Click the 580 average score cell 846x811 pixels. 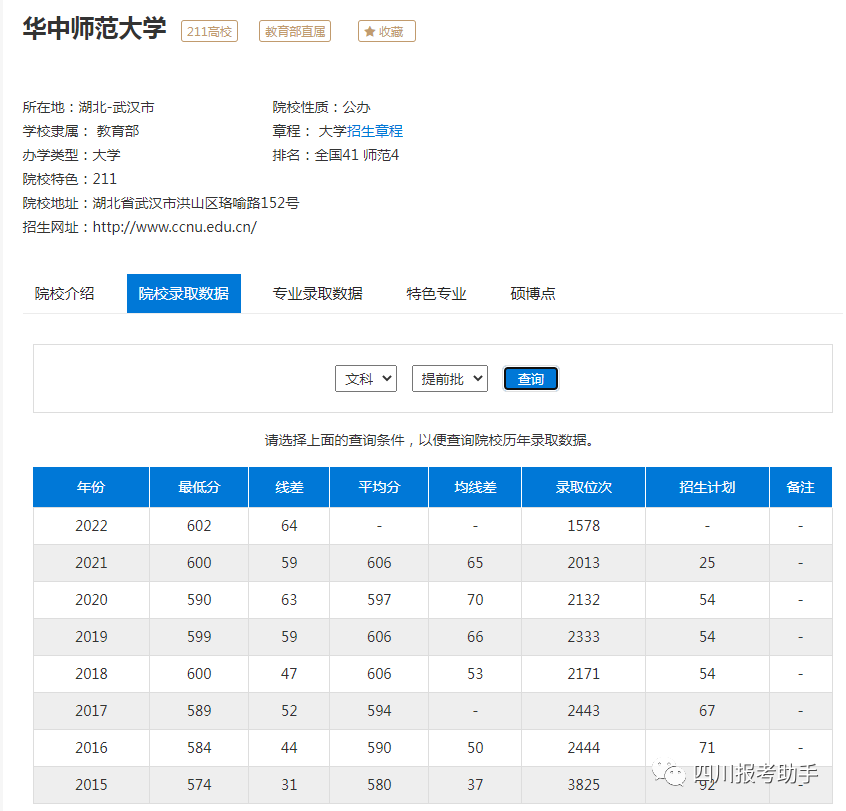pyautogui.click(x=379, y=785)
